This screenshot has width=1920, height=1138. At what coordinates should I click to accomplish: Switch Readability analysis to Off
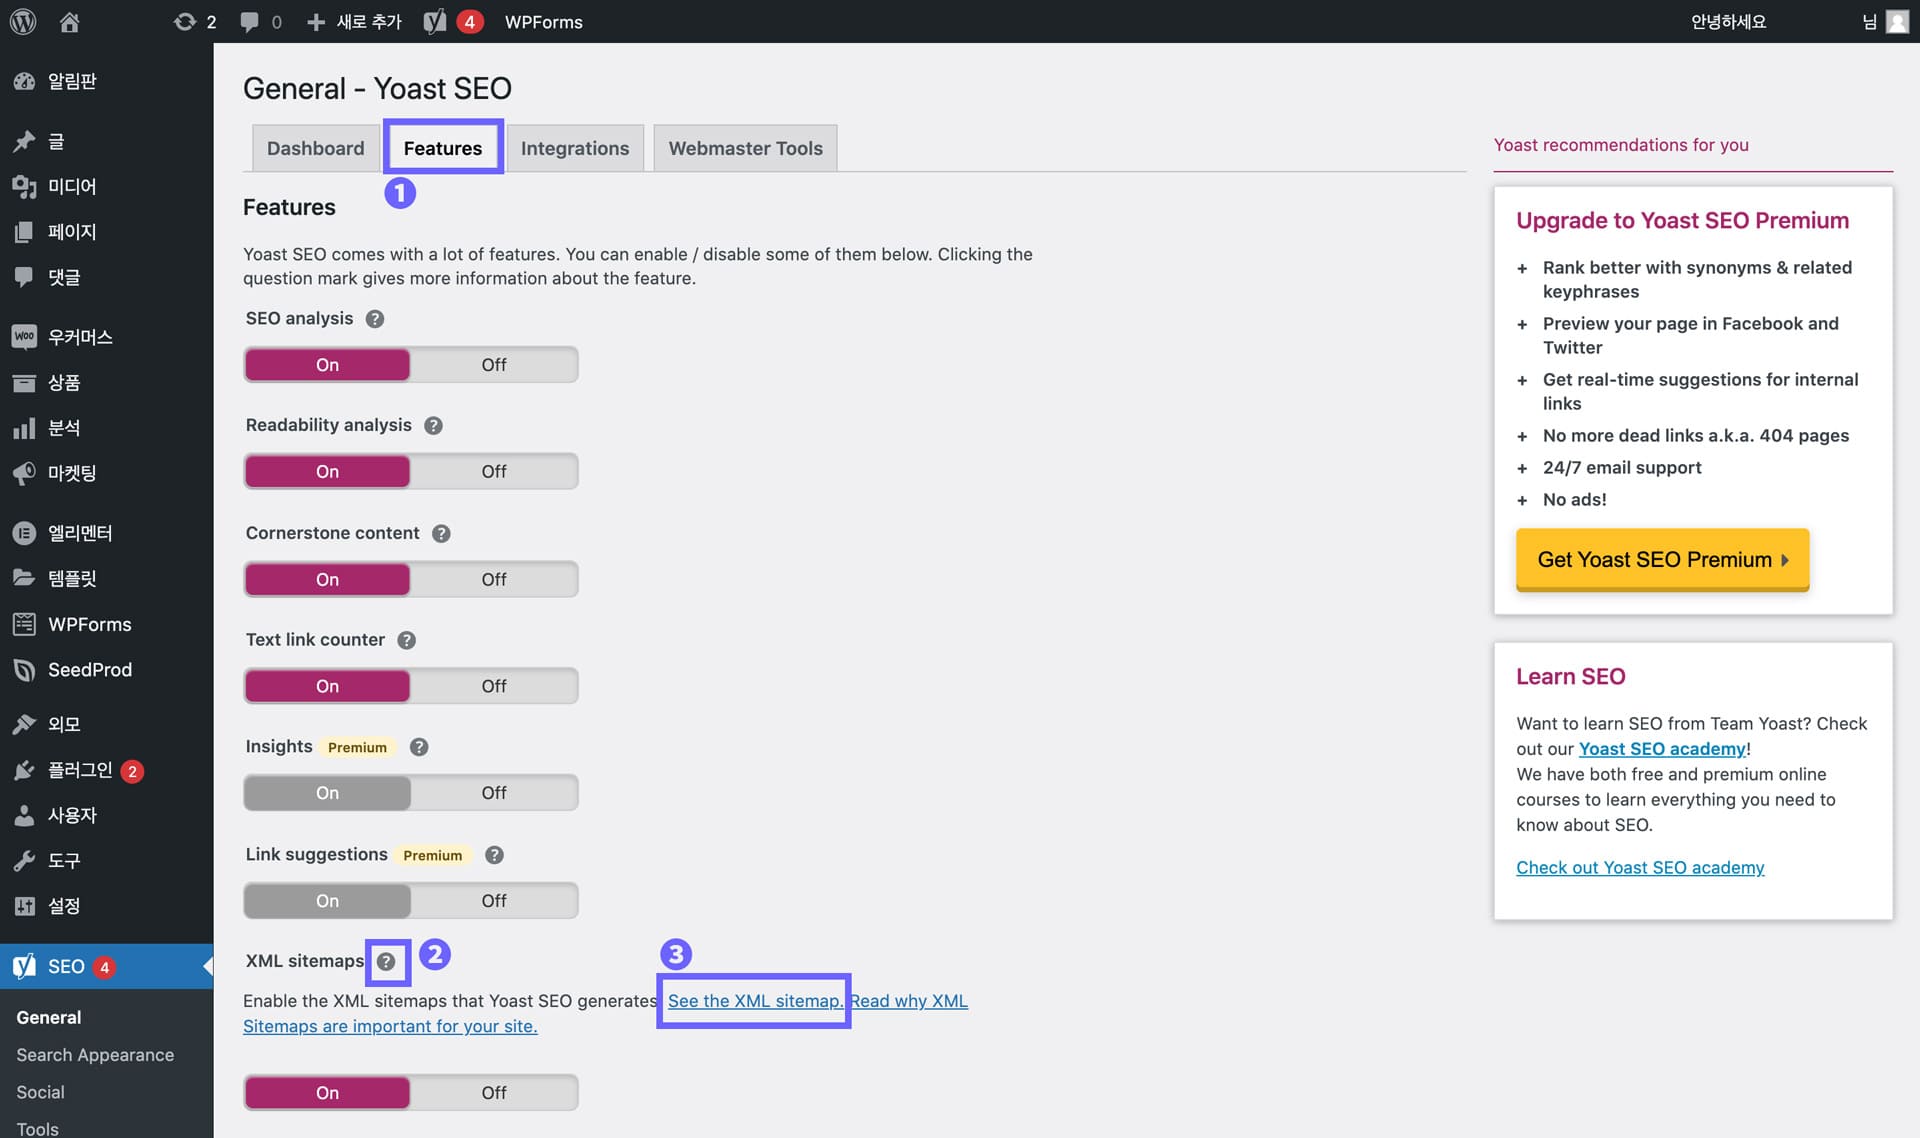coord(493,472)
